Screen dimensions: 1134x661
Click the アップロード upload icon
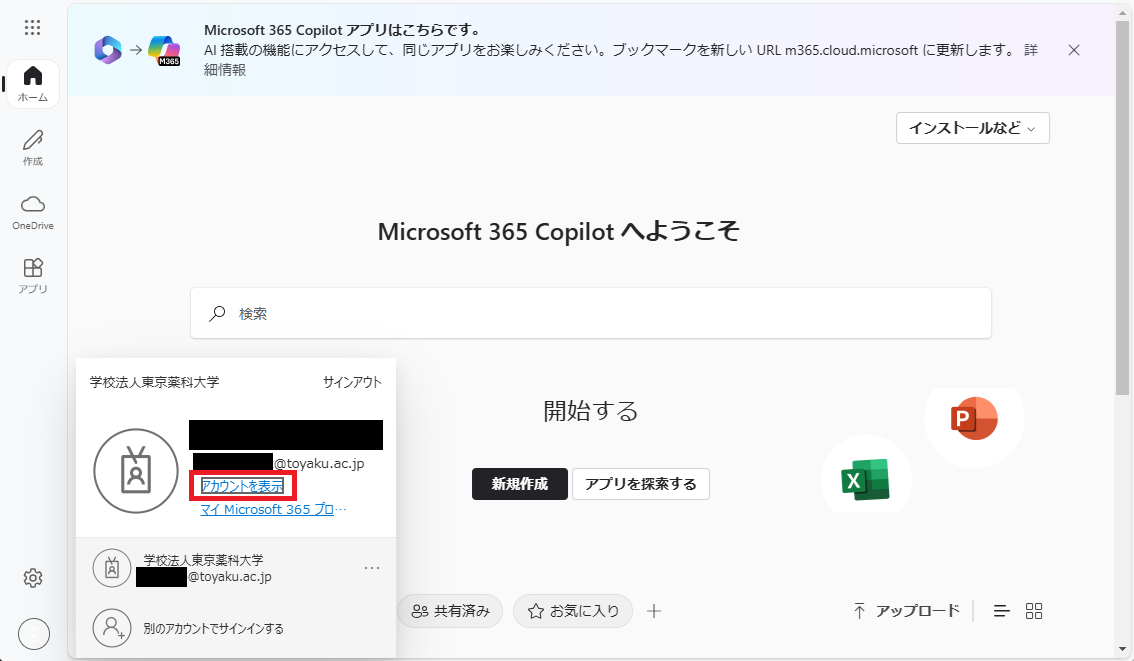pos(859,610)
